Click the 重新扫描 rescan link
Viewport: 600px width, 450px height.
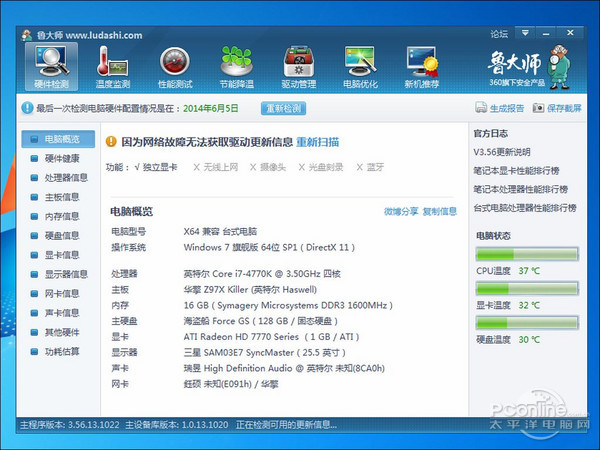coord(317,142)
